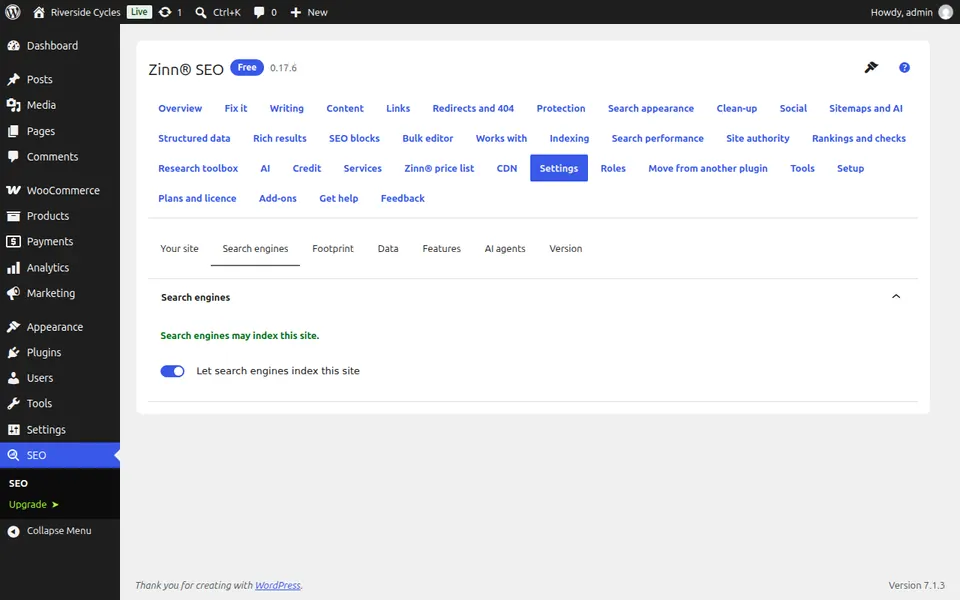Open Search performance
This screenshot has height=600, width=960.
coord(658,138)
